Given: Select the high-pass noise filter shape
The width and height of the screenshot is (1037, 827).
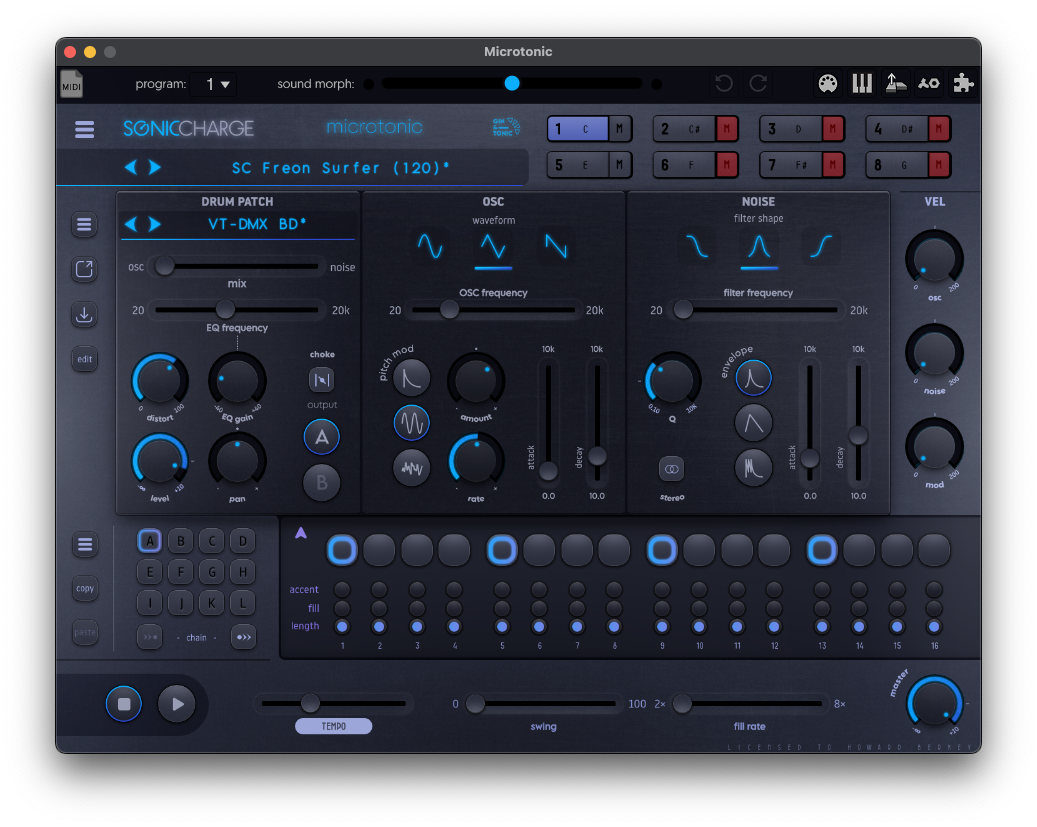Looking at the screenshot, I should pos(821,245).
